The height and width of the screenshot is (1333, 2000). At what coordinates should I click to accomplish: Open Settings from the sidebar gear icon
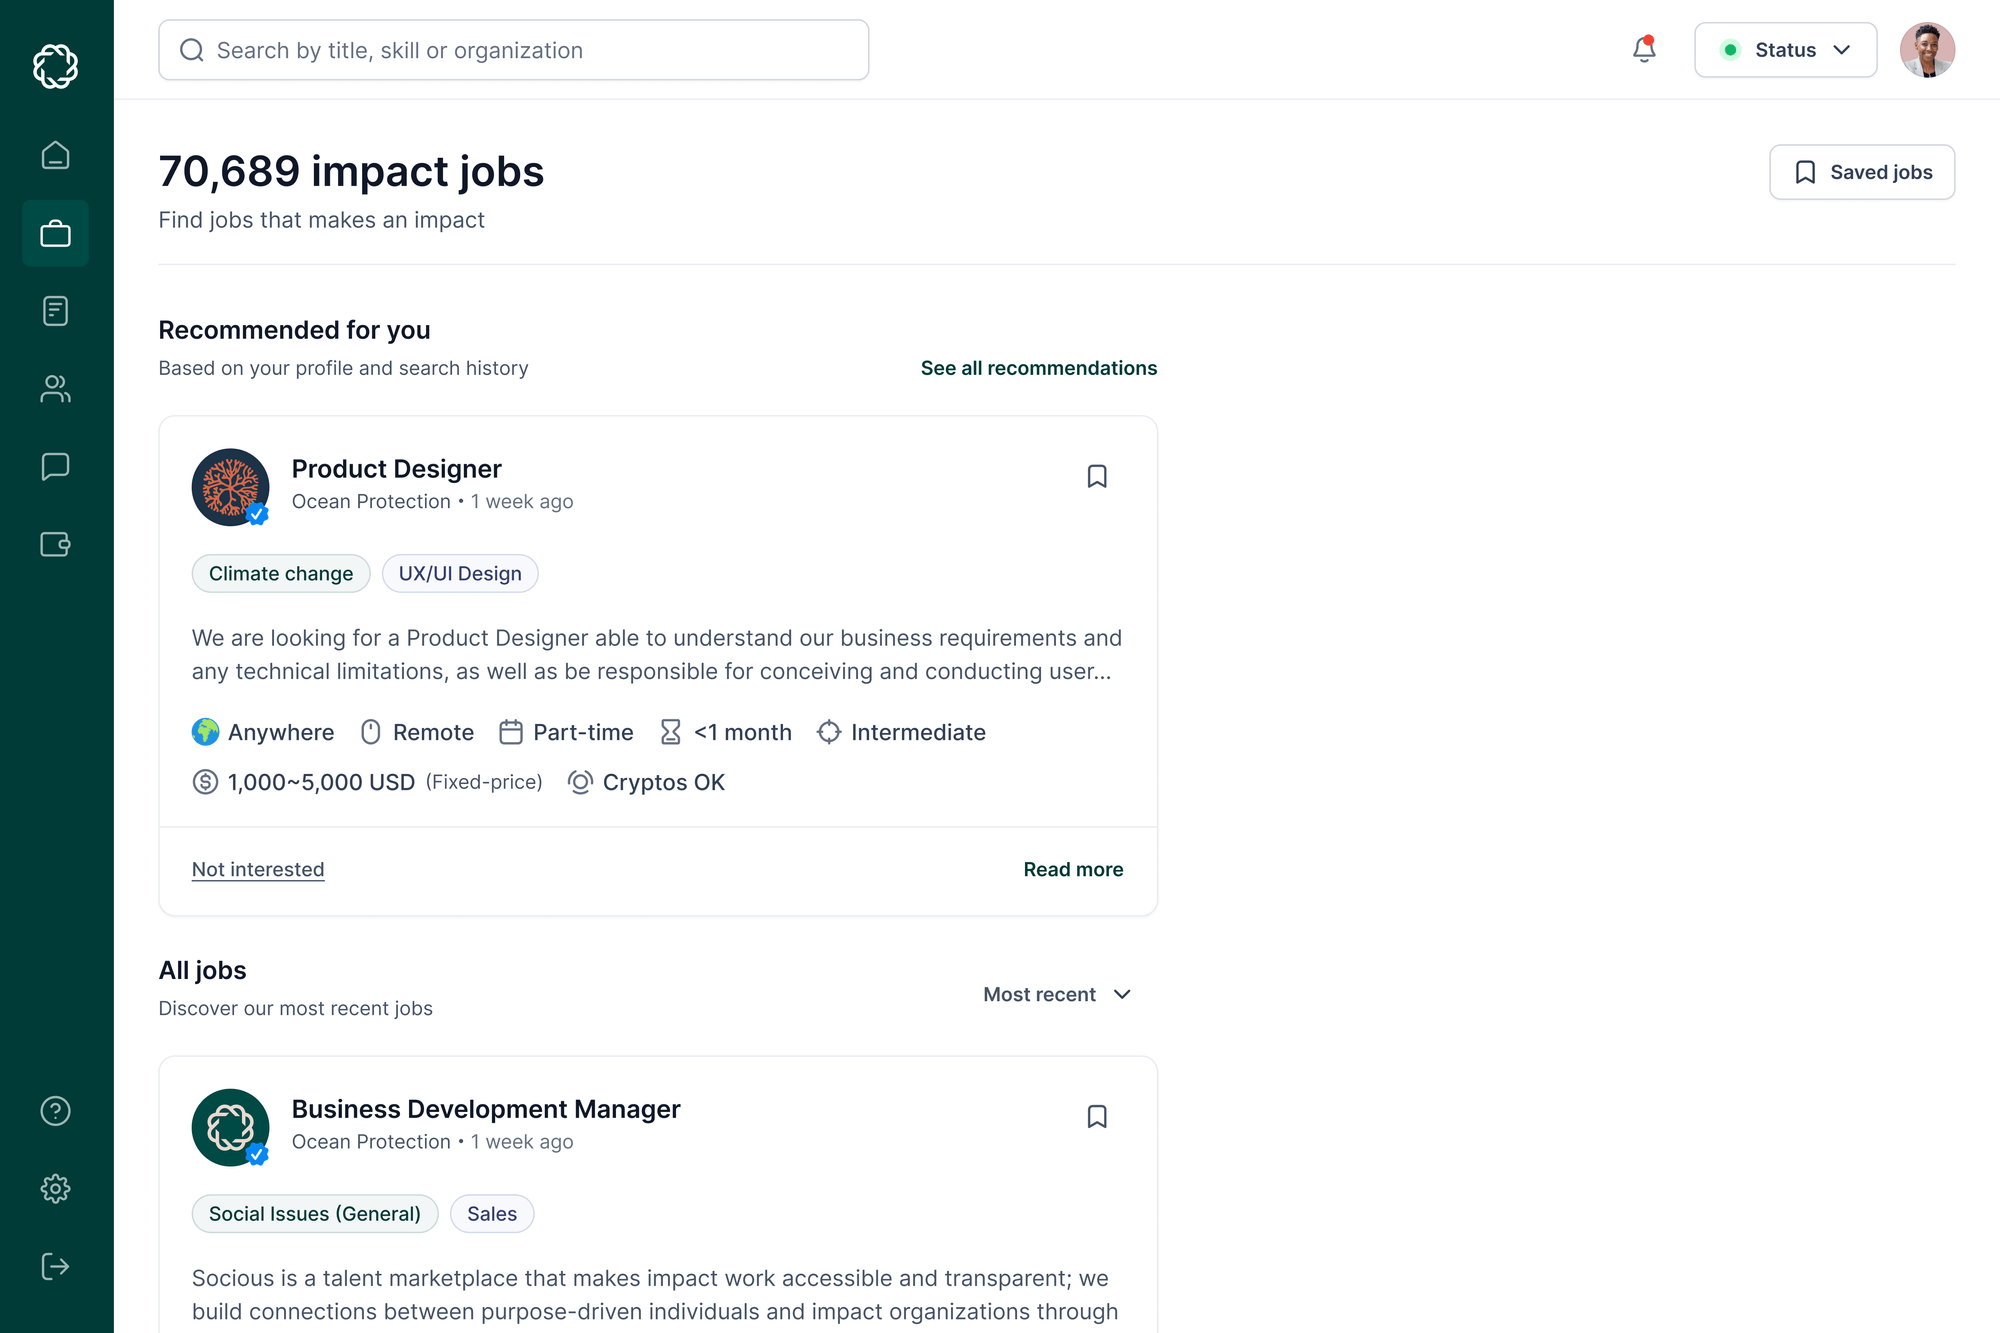[56, 1188]
